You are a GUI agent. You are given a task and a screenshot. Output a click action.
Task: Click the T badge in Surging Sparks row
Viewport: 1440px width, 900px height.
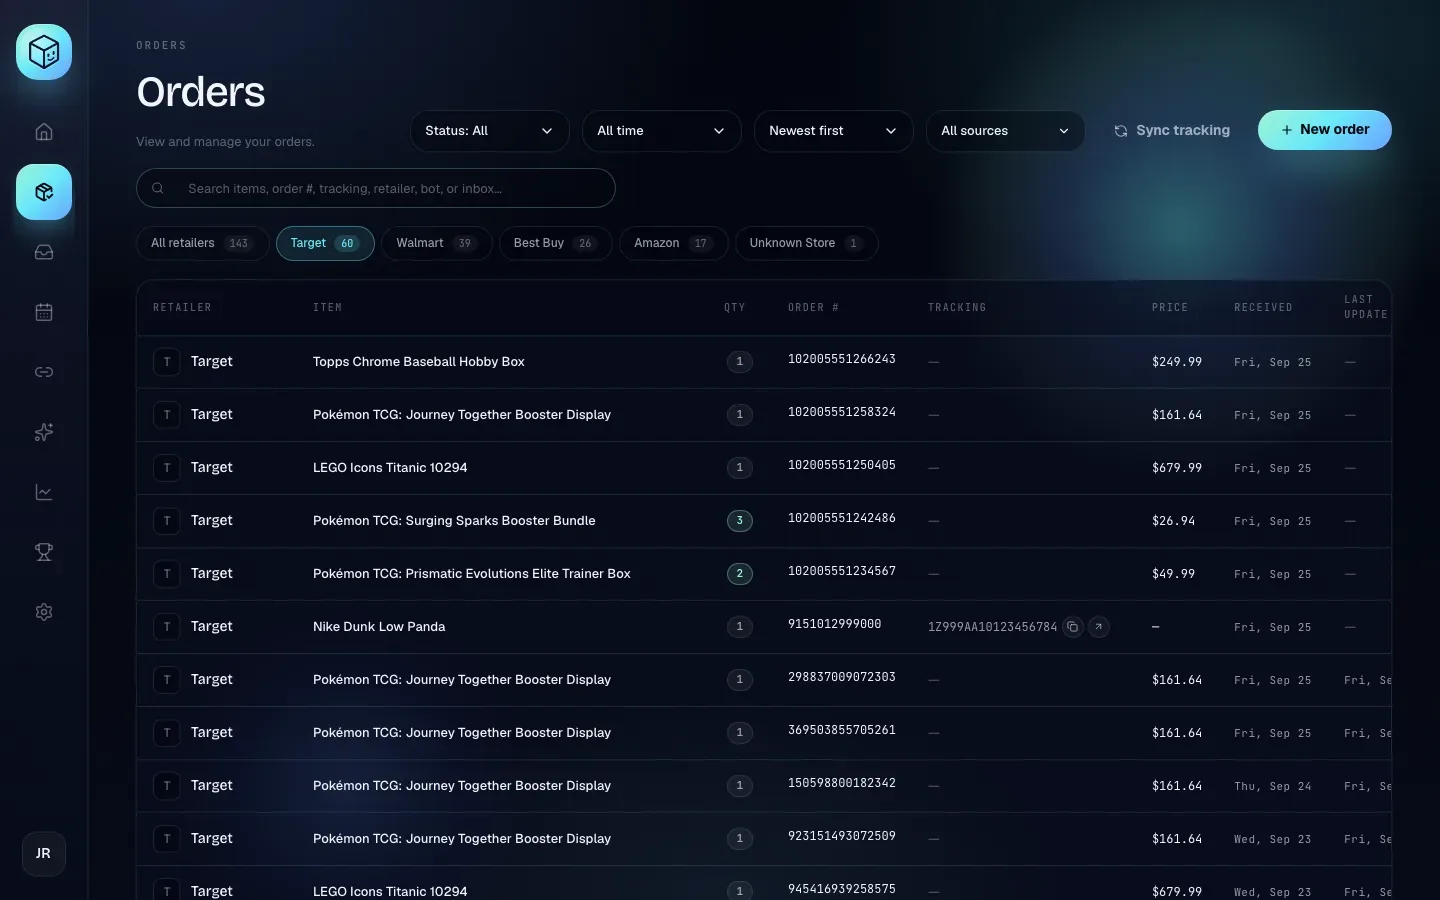click(167, 521)
